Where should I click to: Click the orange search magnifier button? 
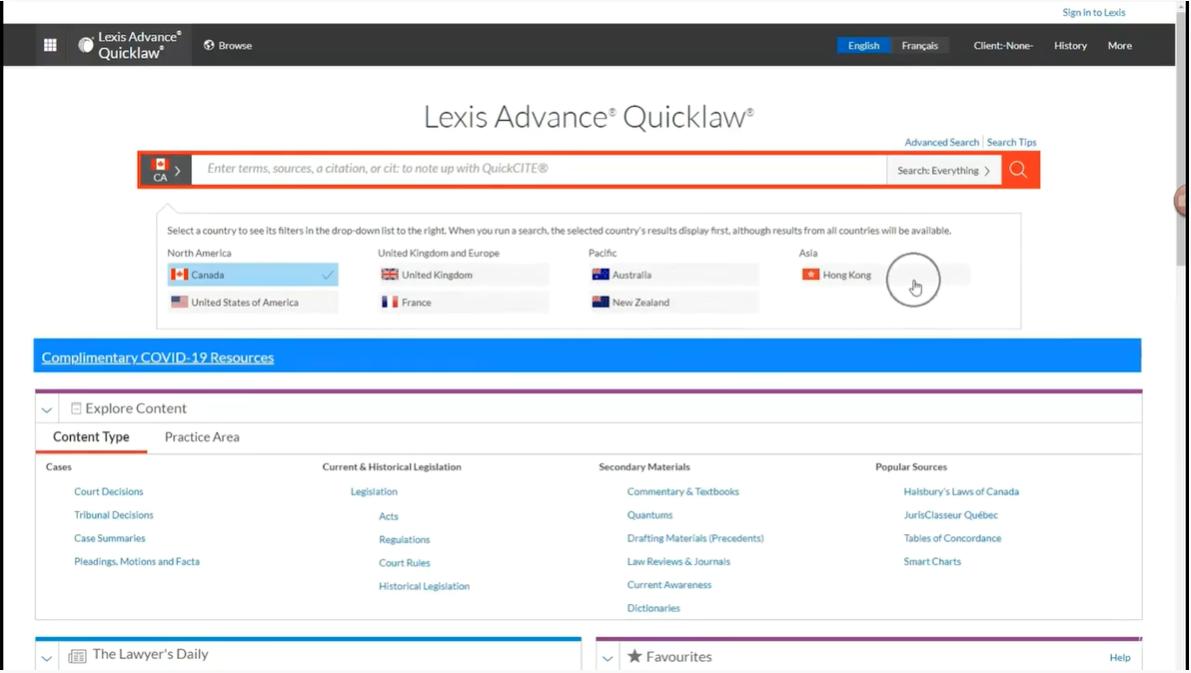click(x=1018, y=170)
